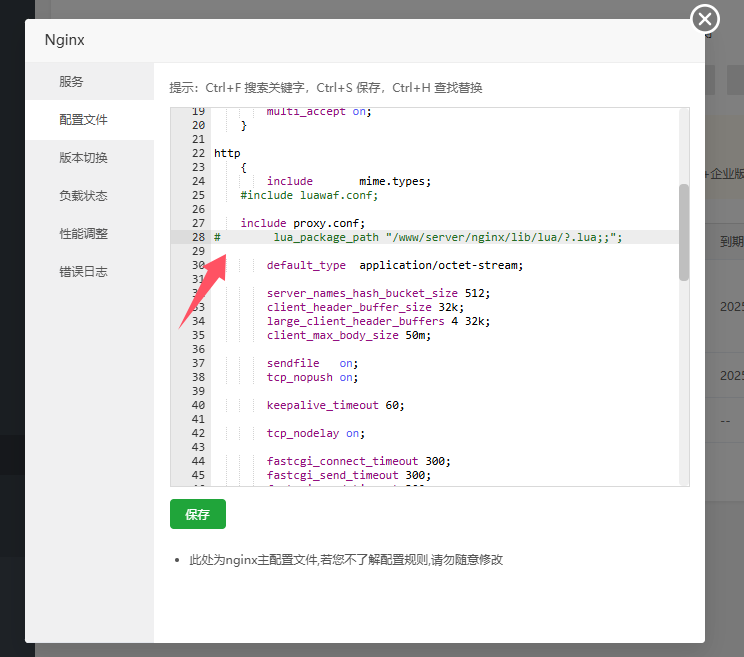Screen dimensions: 744x657
Task: Click '#include luawaf.conf;' line
Action: coord(309,195)
